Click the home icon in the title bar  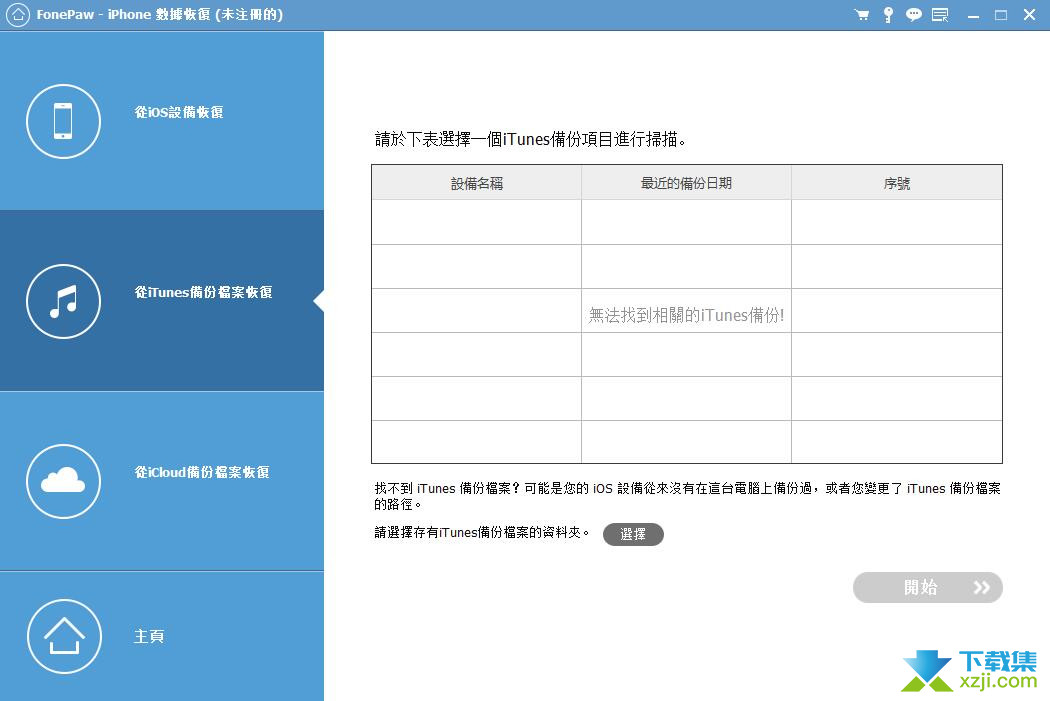(x=18, y=14)
